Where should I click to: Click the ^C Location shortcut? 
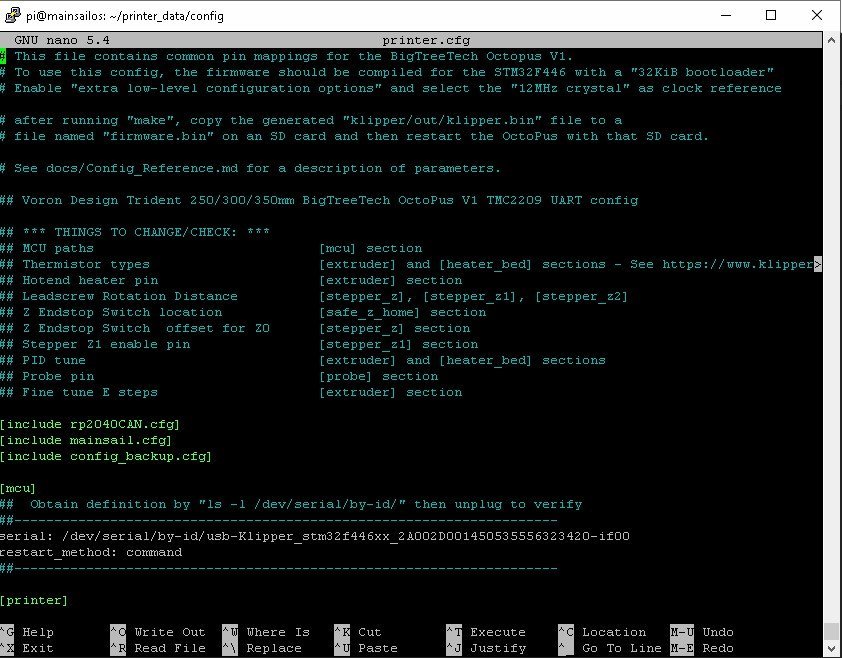click(602, 632)
